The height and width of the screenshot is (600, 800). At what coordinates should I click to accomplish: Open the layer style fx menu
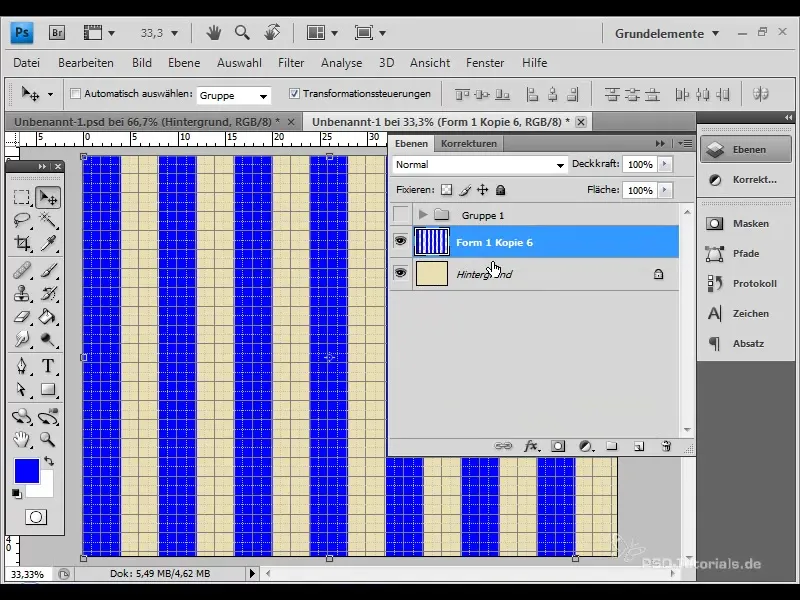point(532,446)
